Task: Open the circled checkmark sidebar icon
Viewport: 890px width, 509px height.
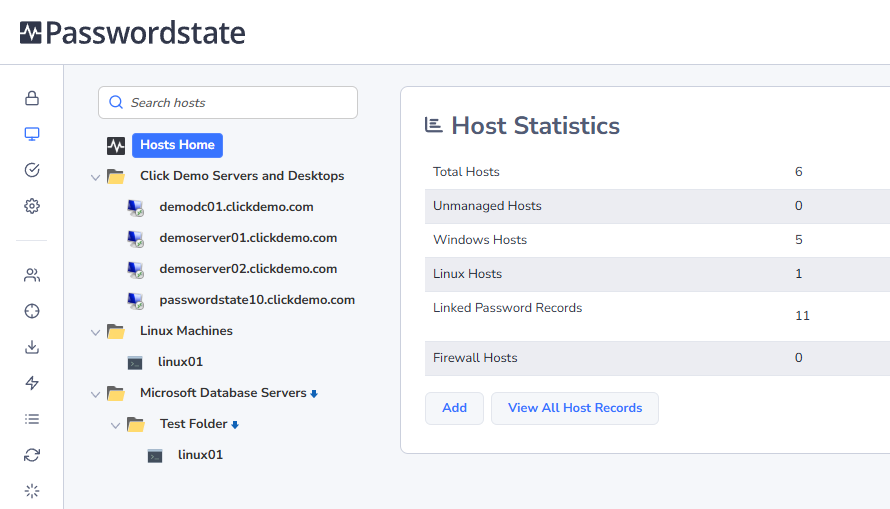Action: coord(32,170)
